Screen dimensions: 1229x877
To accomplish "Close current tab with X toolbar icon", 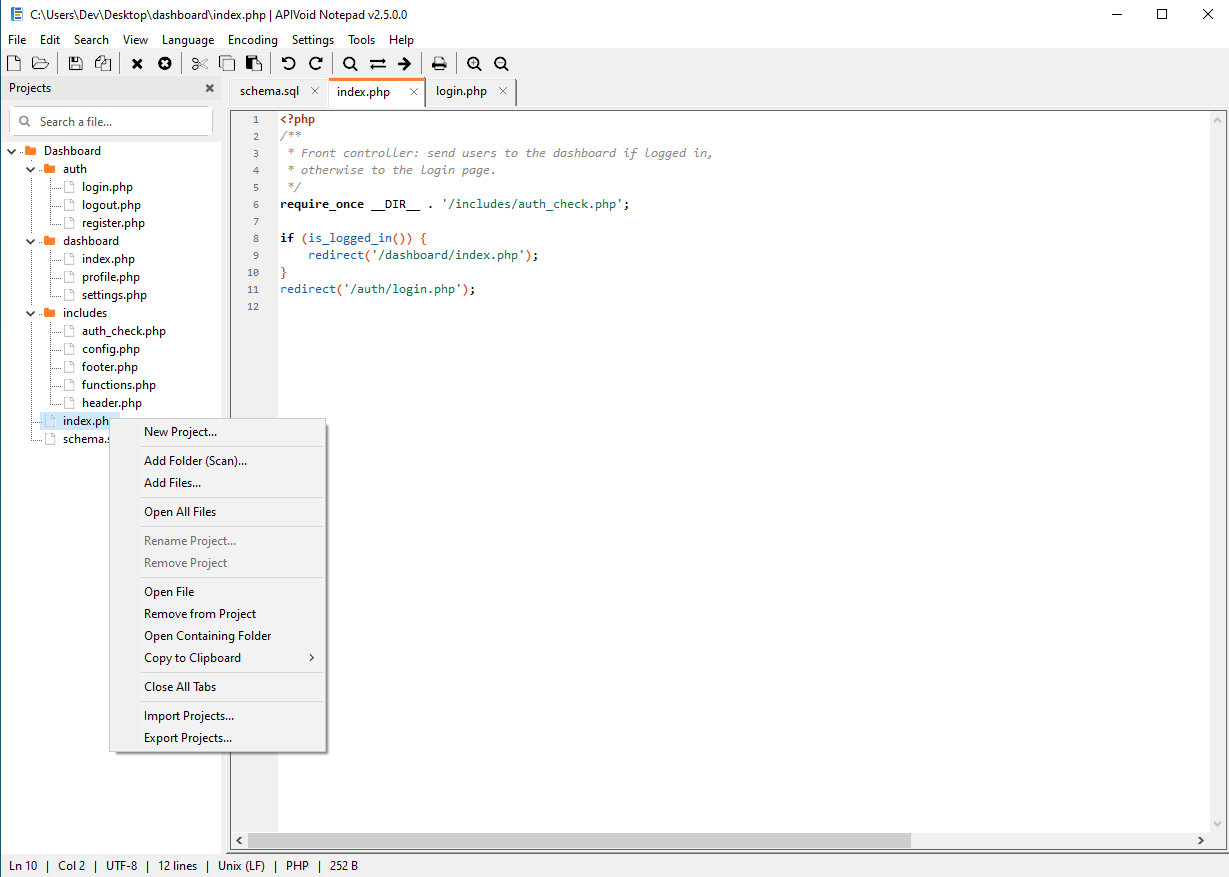I will (x=137, y=64).
